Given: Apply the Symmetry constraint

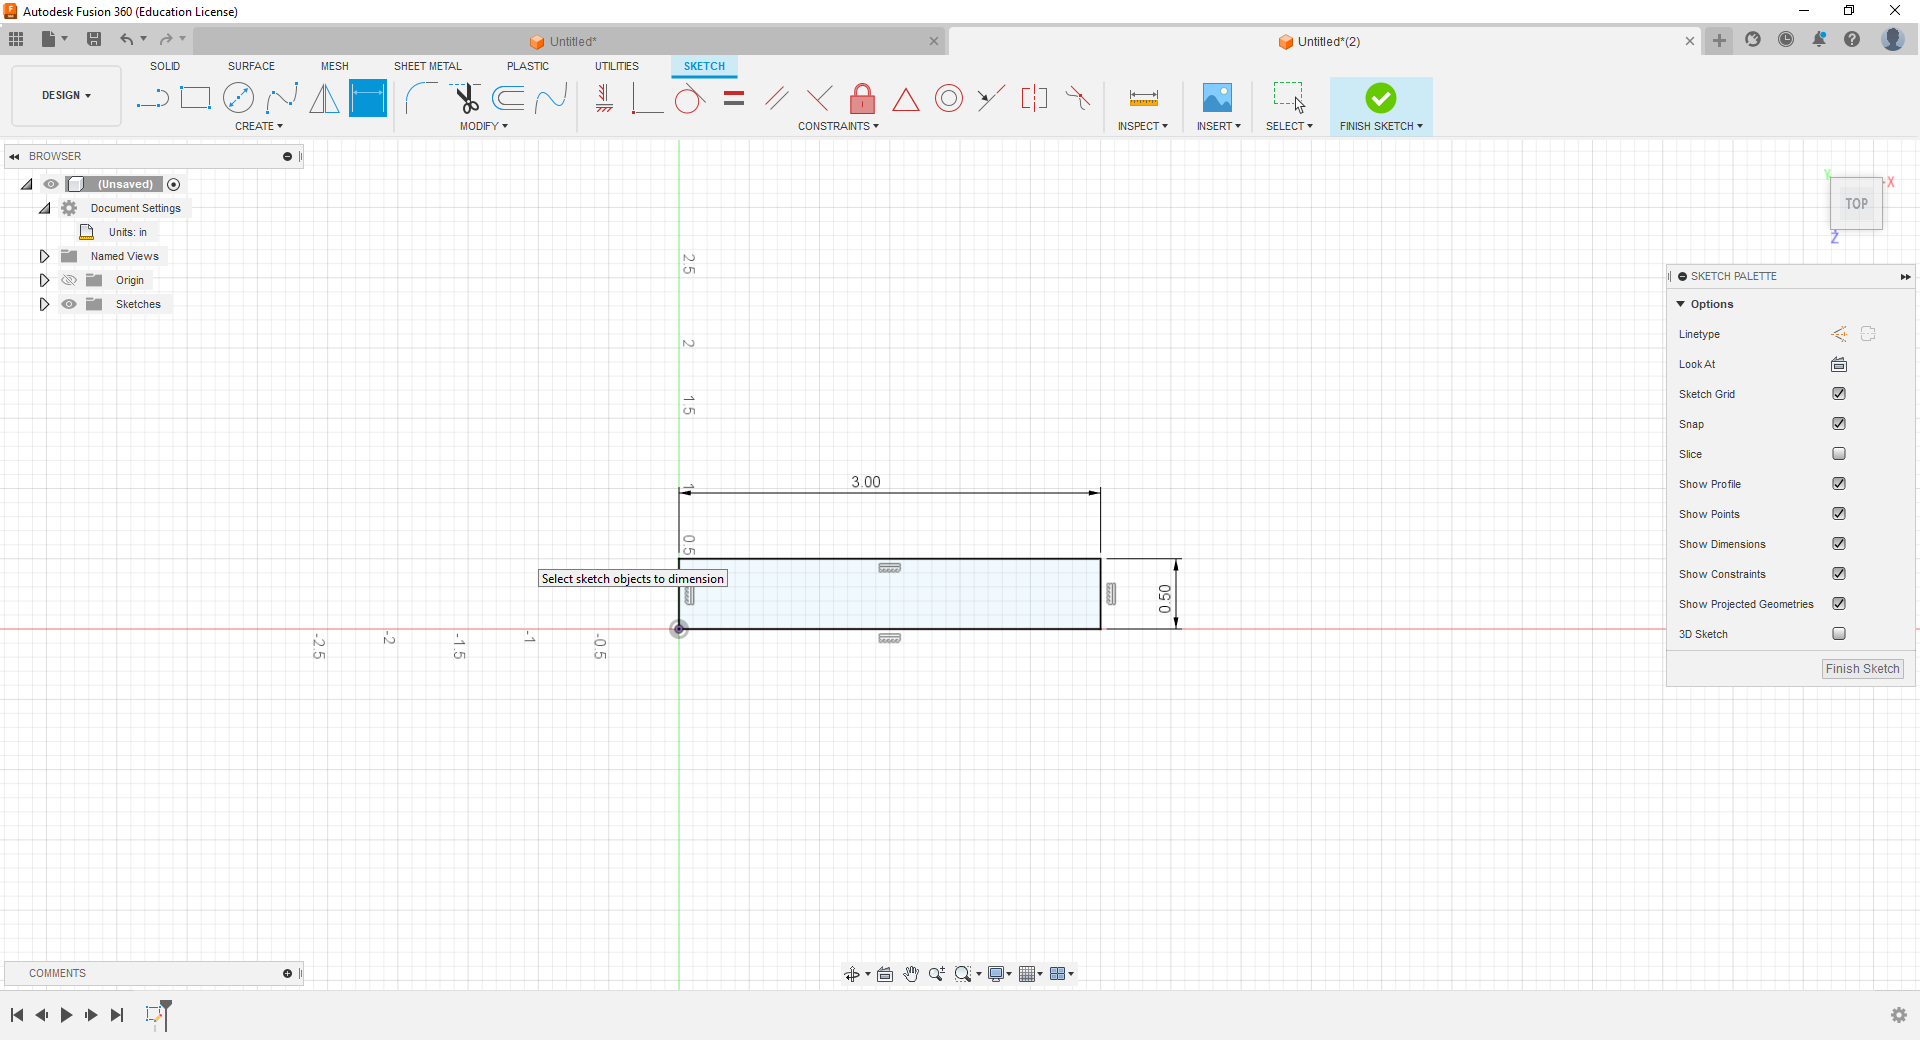Looking at the screenshot, I should (1034, 98).
